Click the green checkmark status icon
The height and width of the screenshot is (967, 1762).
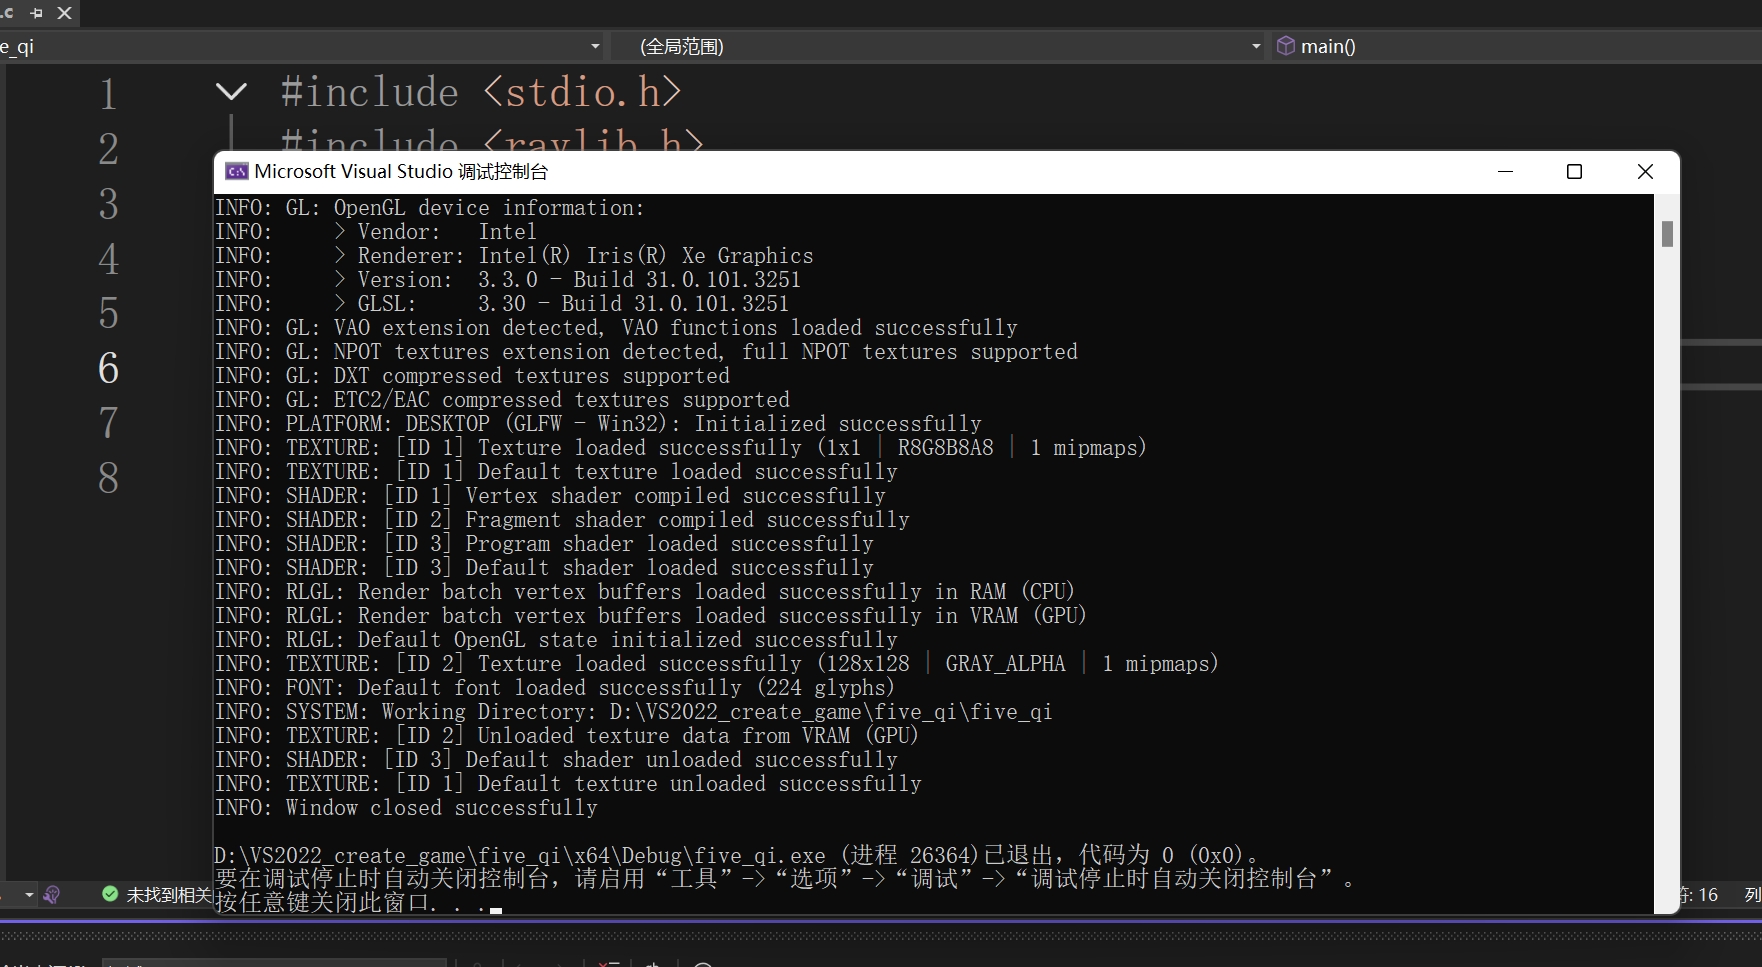coord(110,894)
